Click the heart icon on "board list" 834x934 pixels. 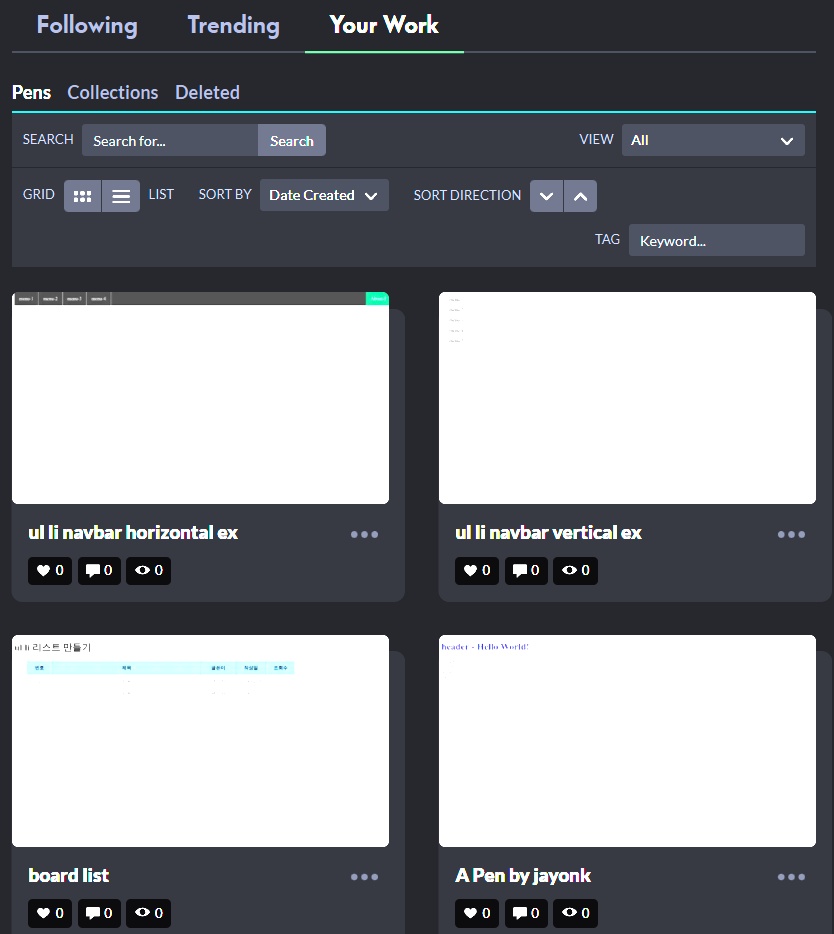pos(49,912)
